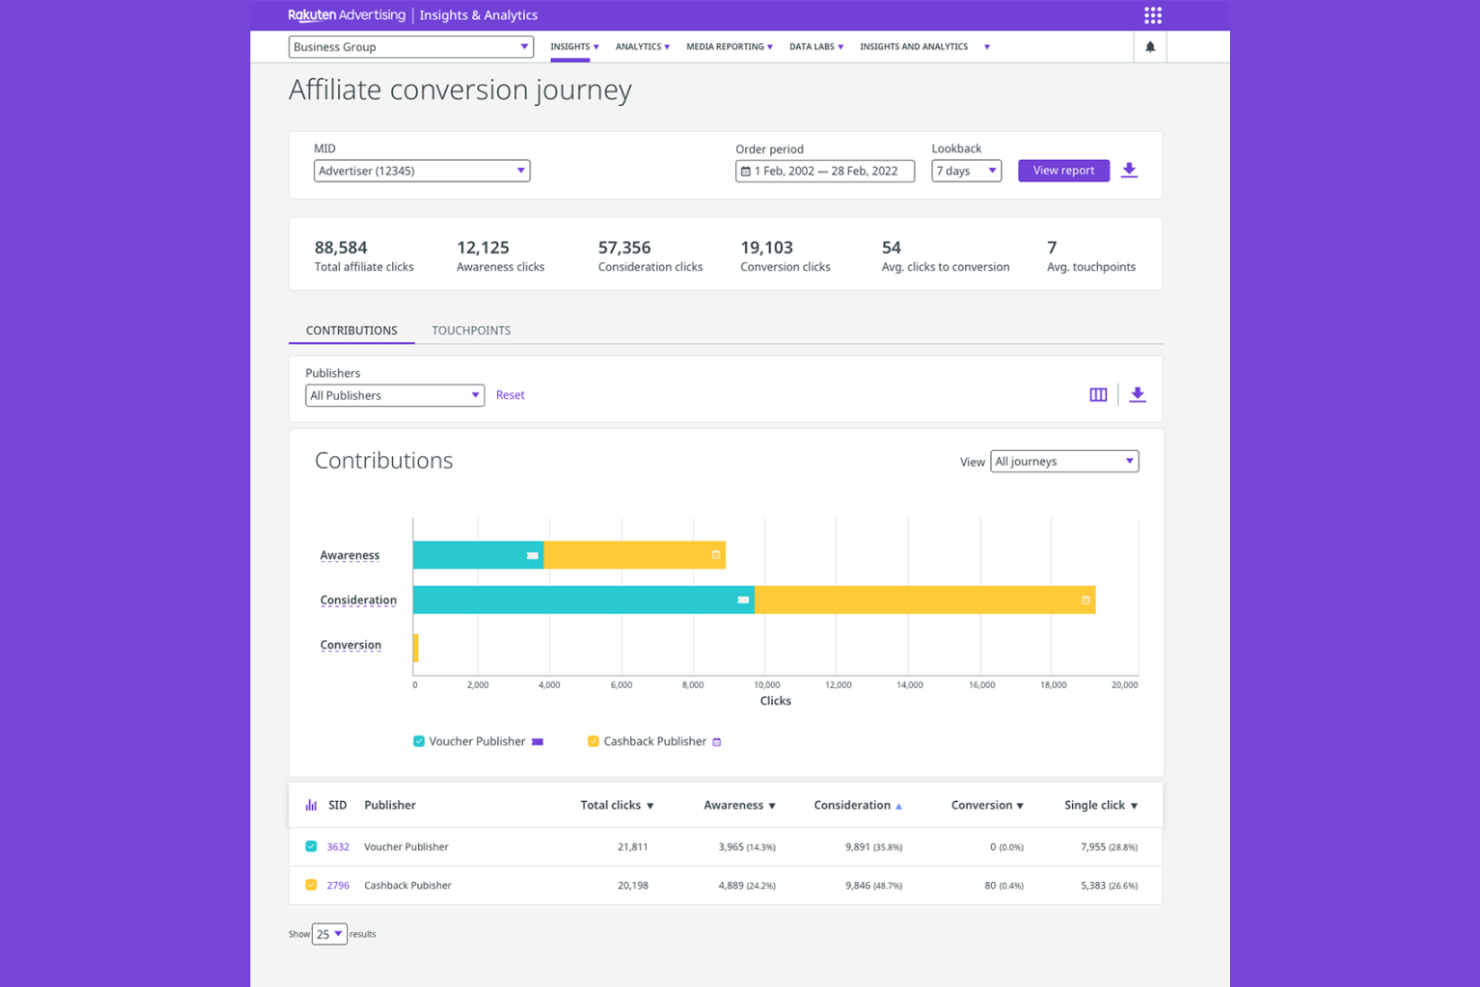Click the 12,125 Awareness clicks stat
Screen dimensions: 1480x987
click(x=500, y=255)
